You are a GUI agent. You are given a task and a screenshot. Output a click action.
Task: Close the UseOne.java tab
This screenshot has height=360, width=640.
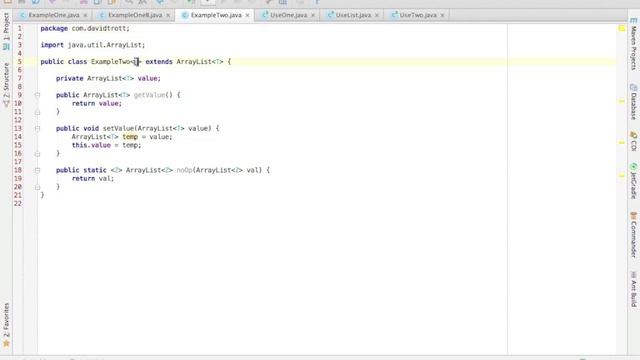[313, 15]
